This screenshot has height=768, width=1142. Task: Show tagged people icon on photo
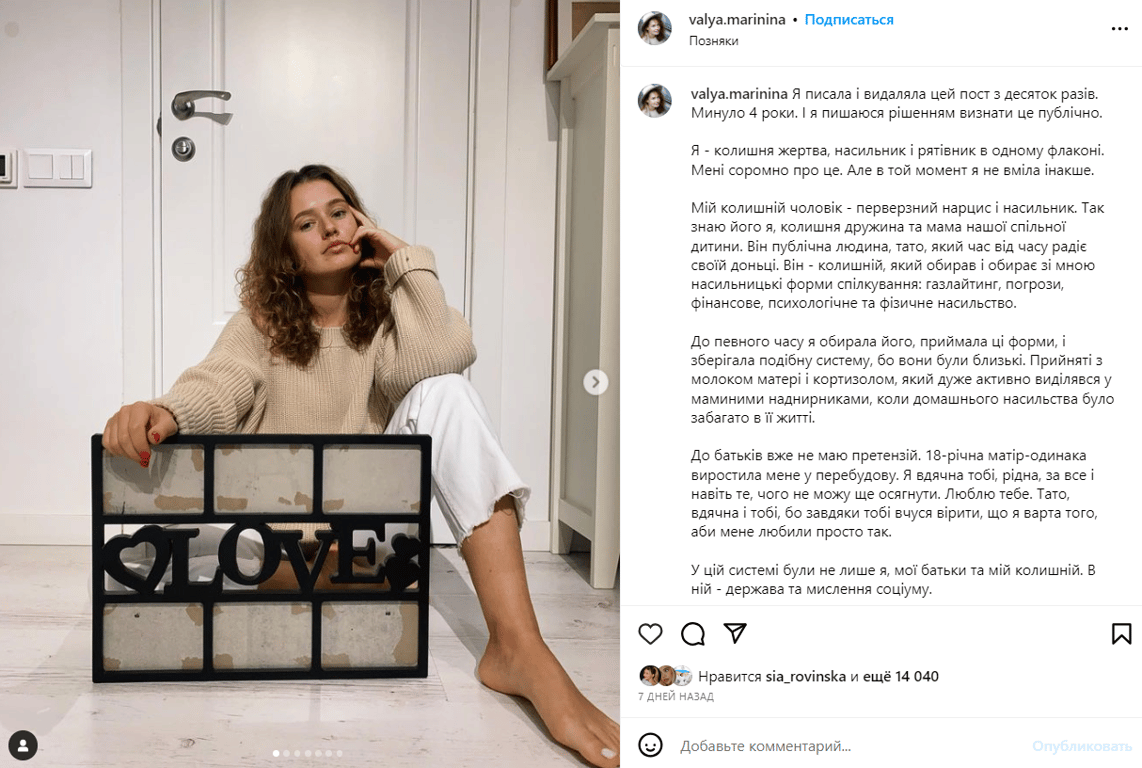click(x=23, y=745)
